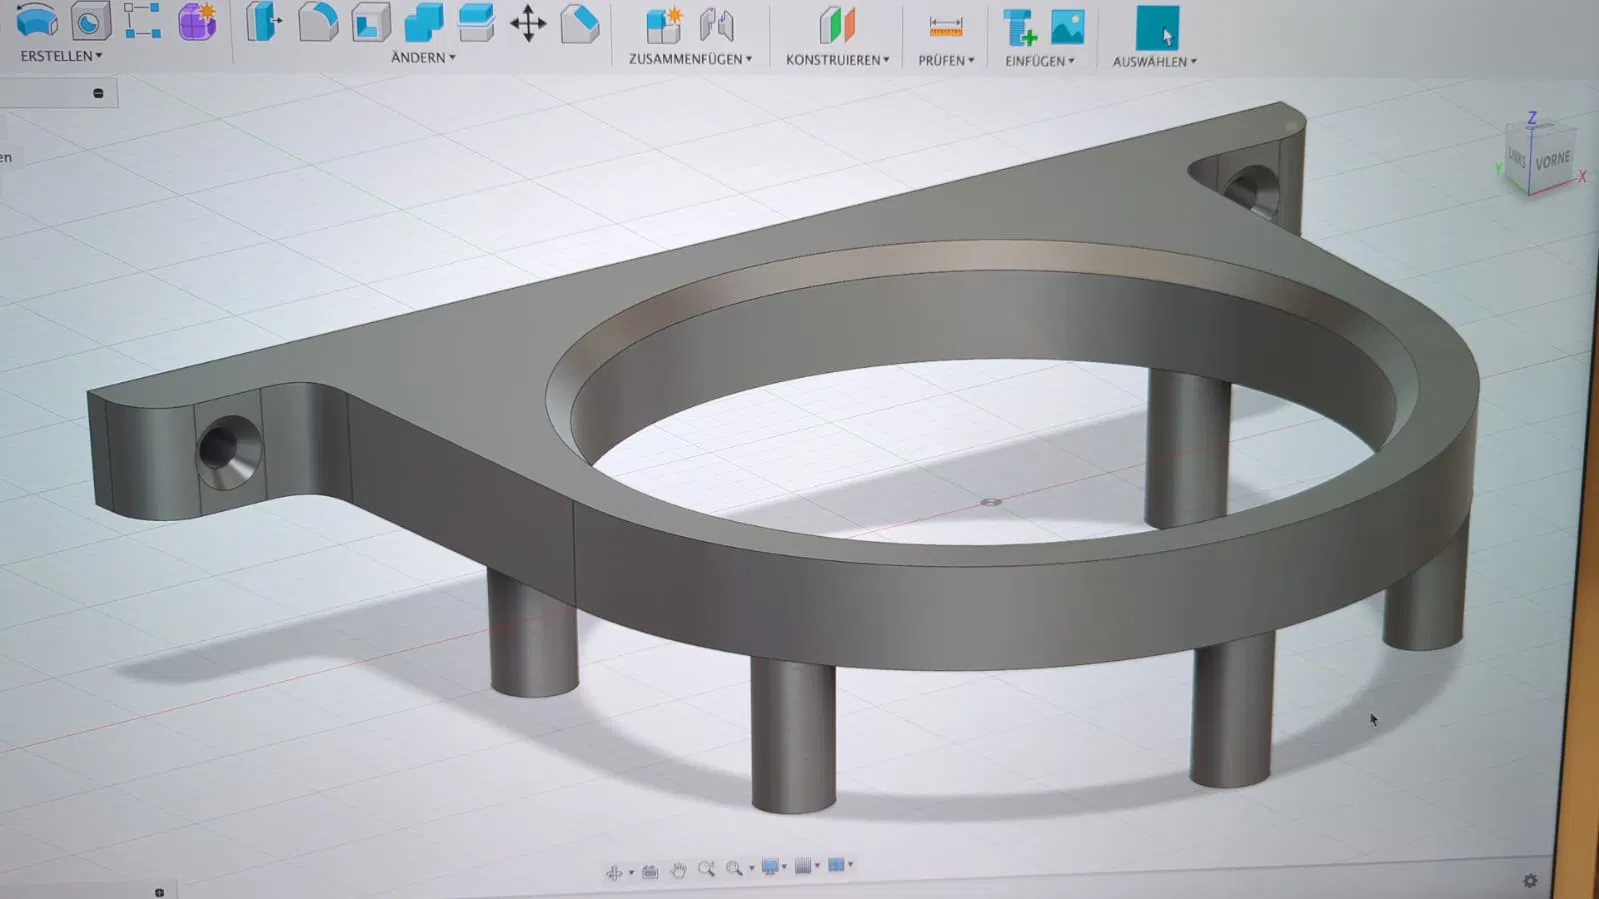1599x899 pixels.
Task: Click the bolt Insert Component icon
Action: coord(1019,28)
